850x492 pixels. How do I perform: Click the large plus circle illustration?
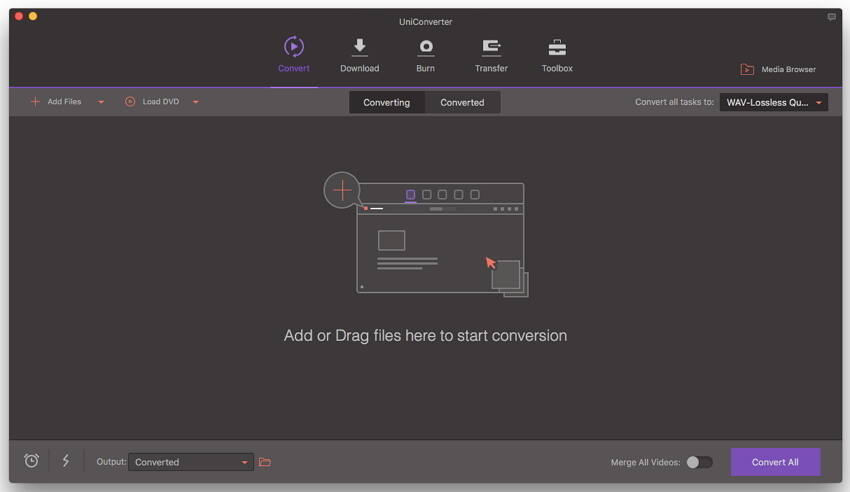click(x=342, y=190)
